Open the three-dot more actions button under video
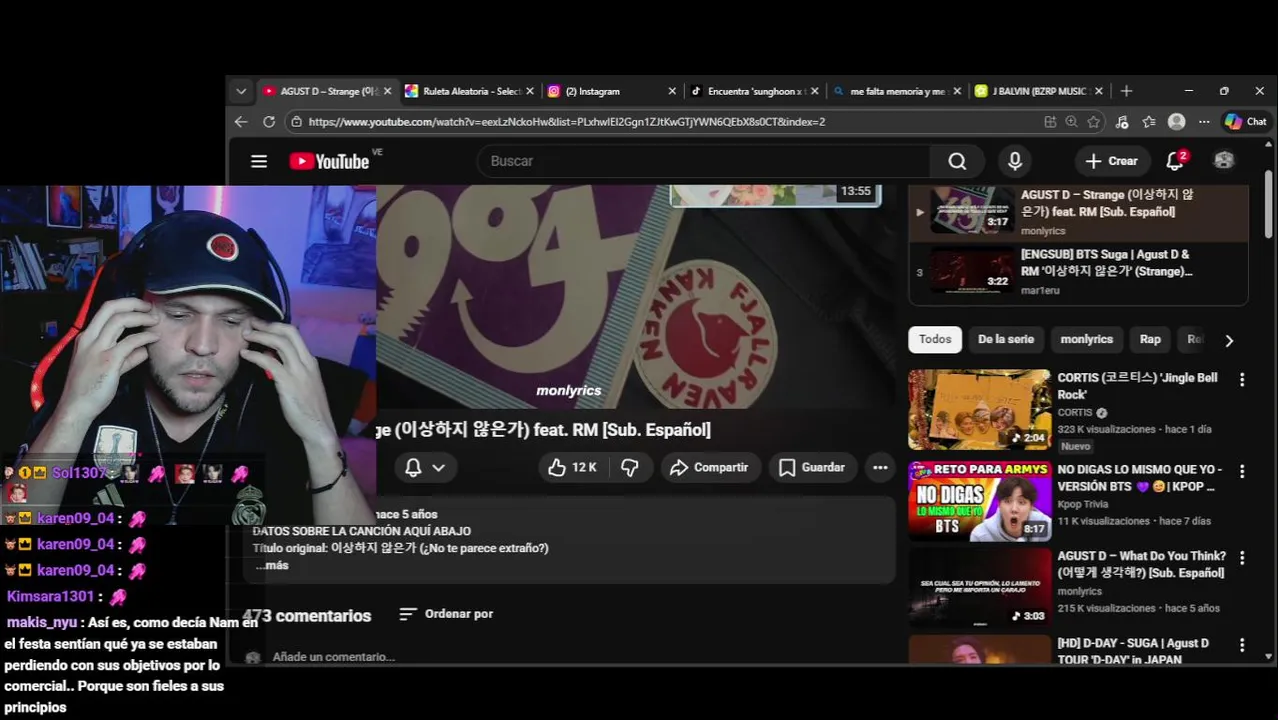 pos(880,467)
